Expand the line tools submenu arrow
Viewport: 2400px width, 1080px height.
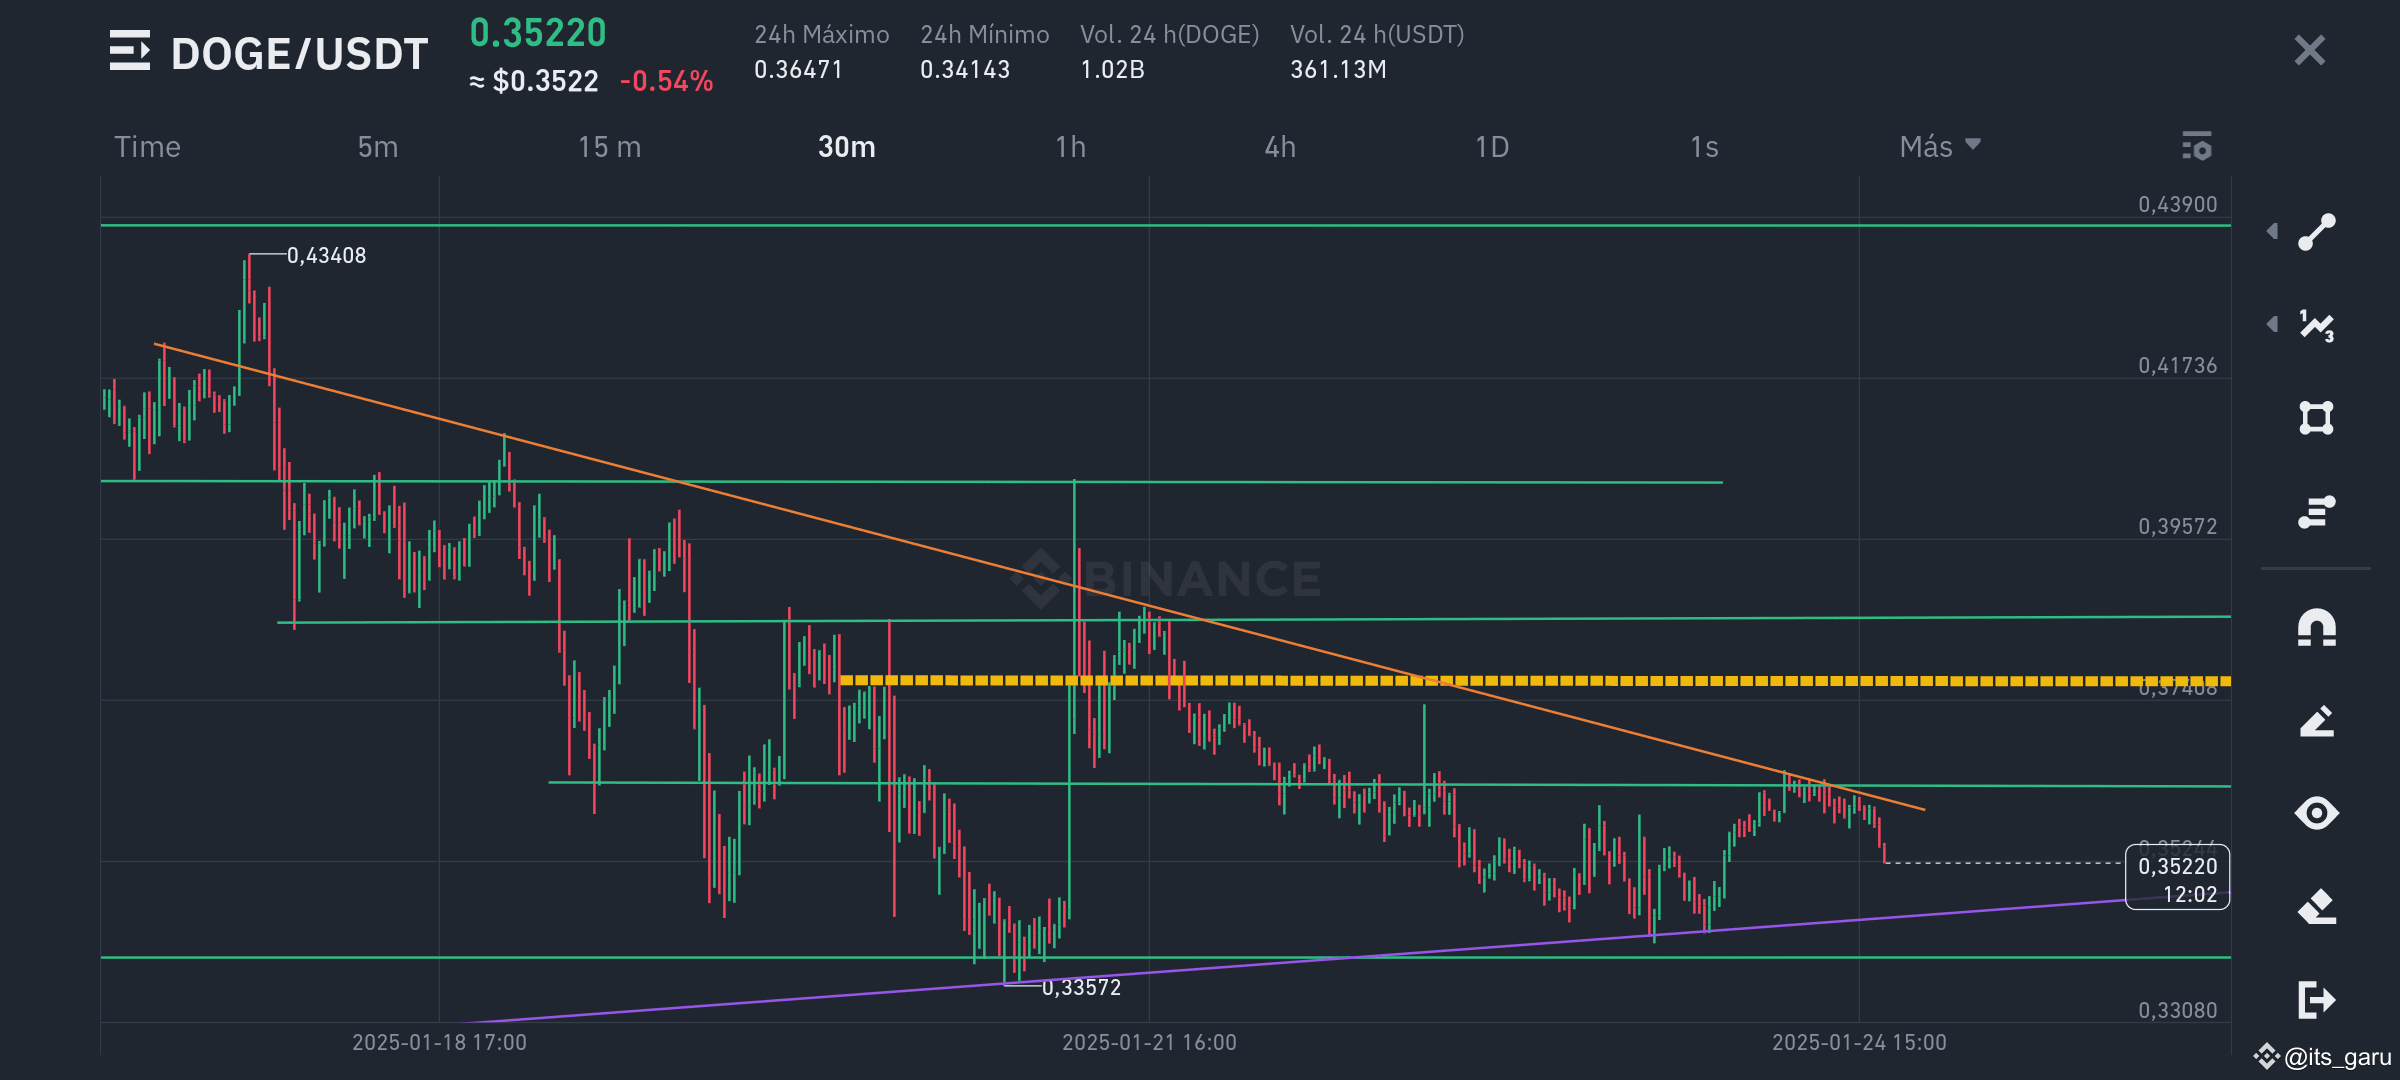(2272, 231)
